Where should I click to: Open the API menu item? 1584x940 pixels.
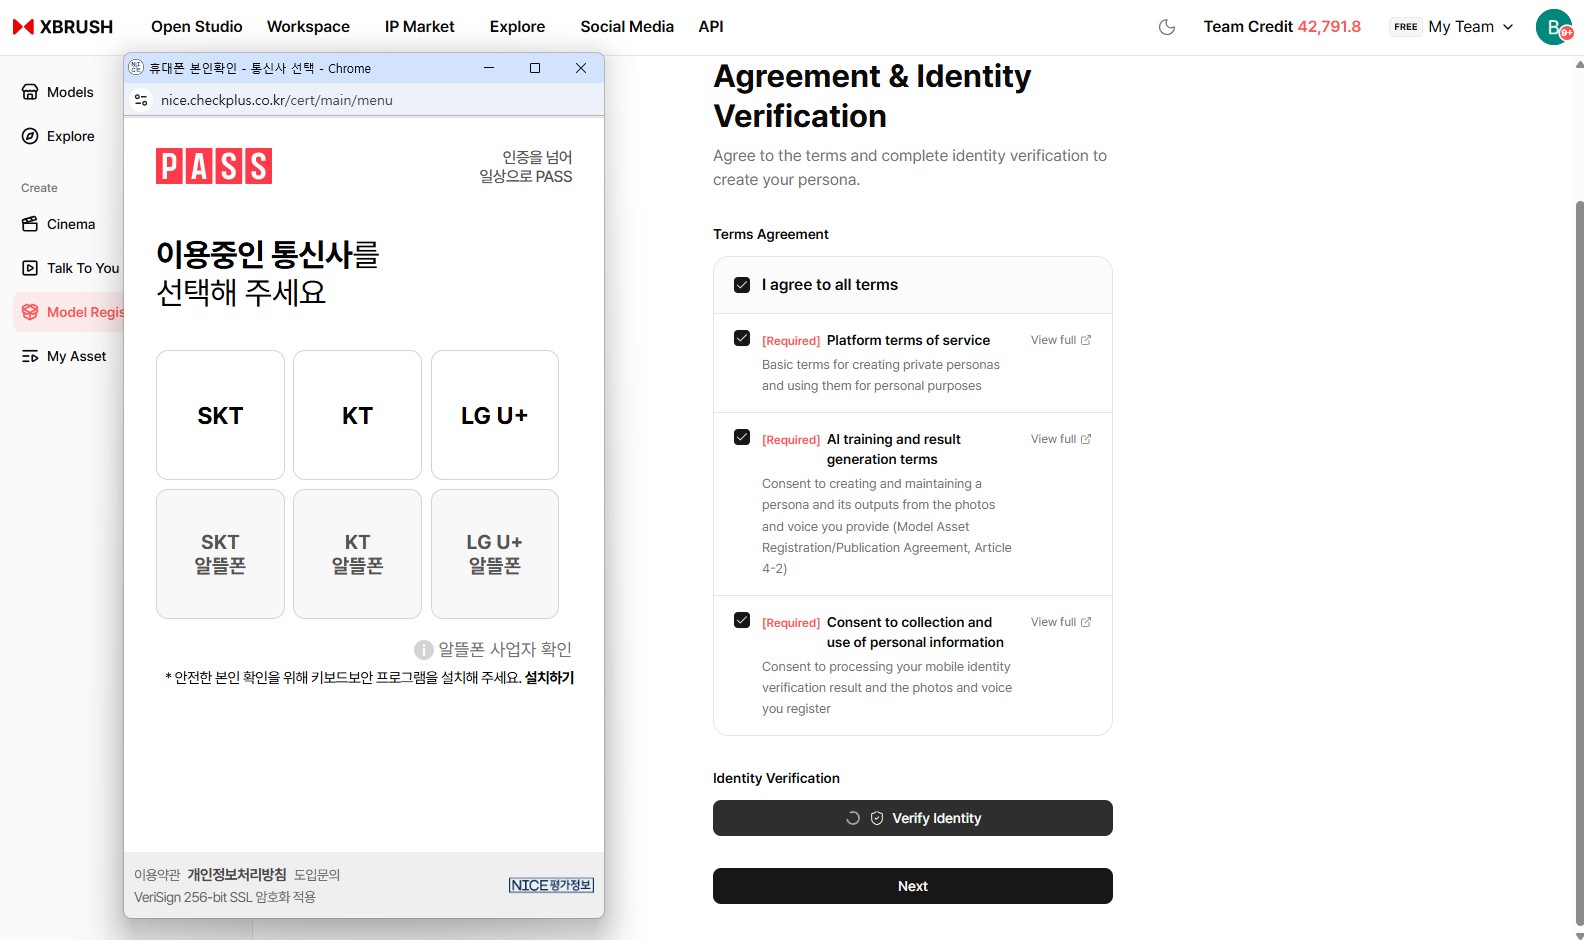711,27
